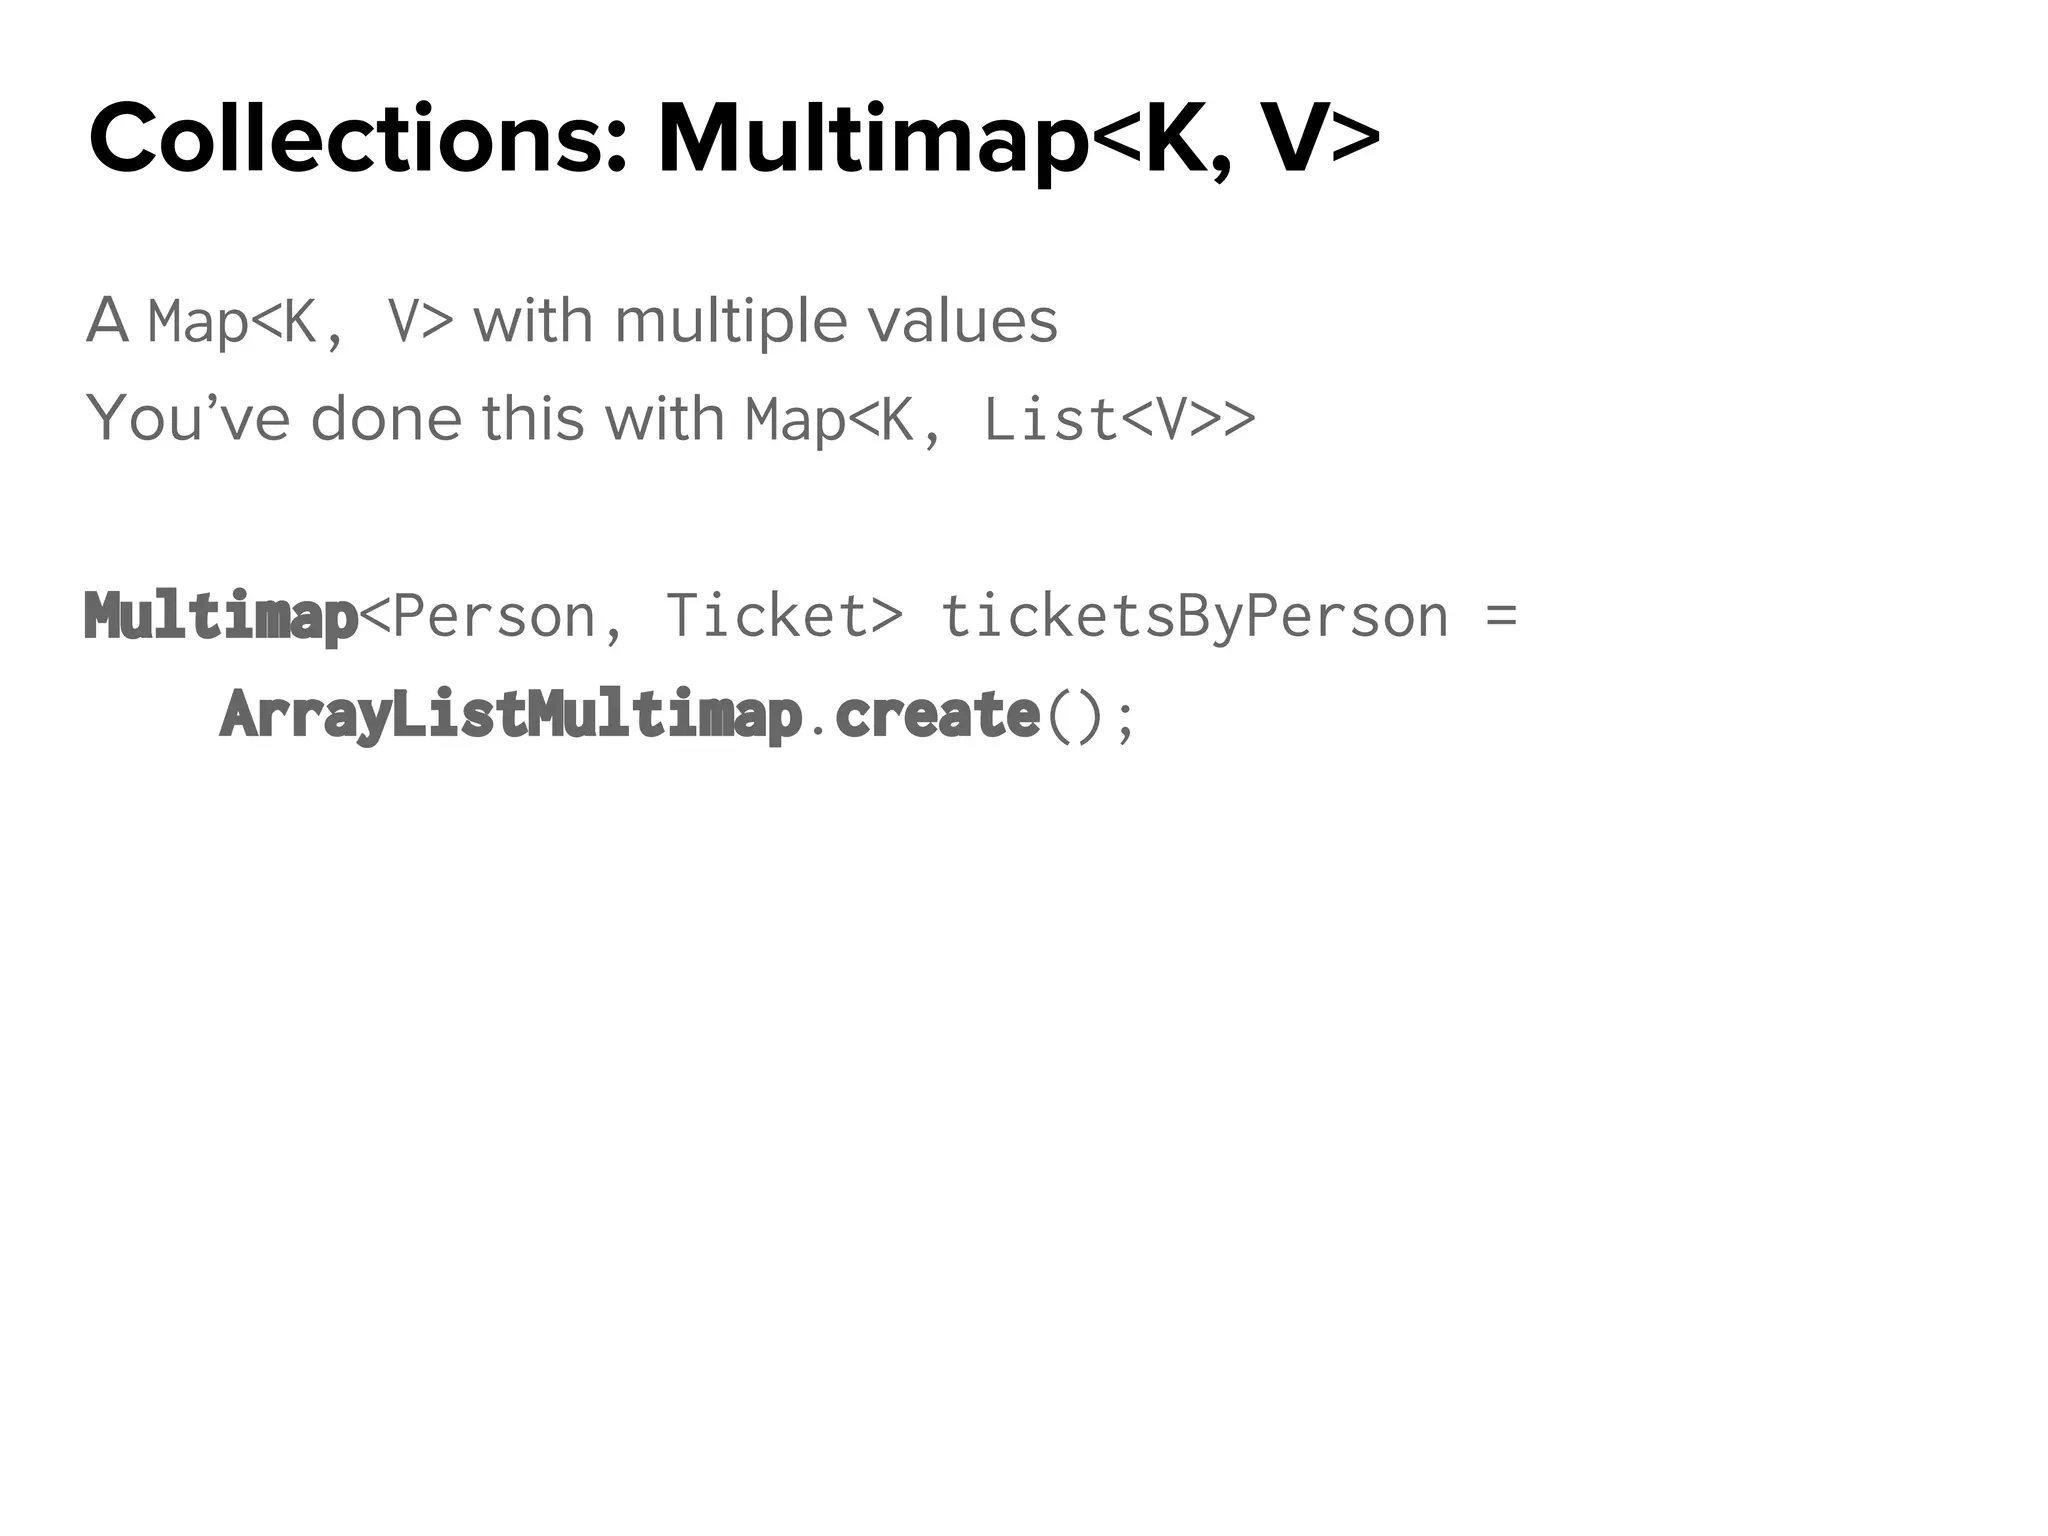Click the "Map<K, V>" code in first bullet

click(300, 322)
